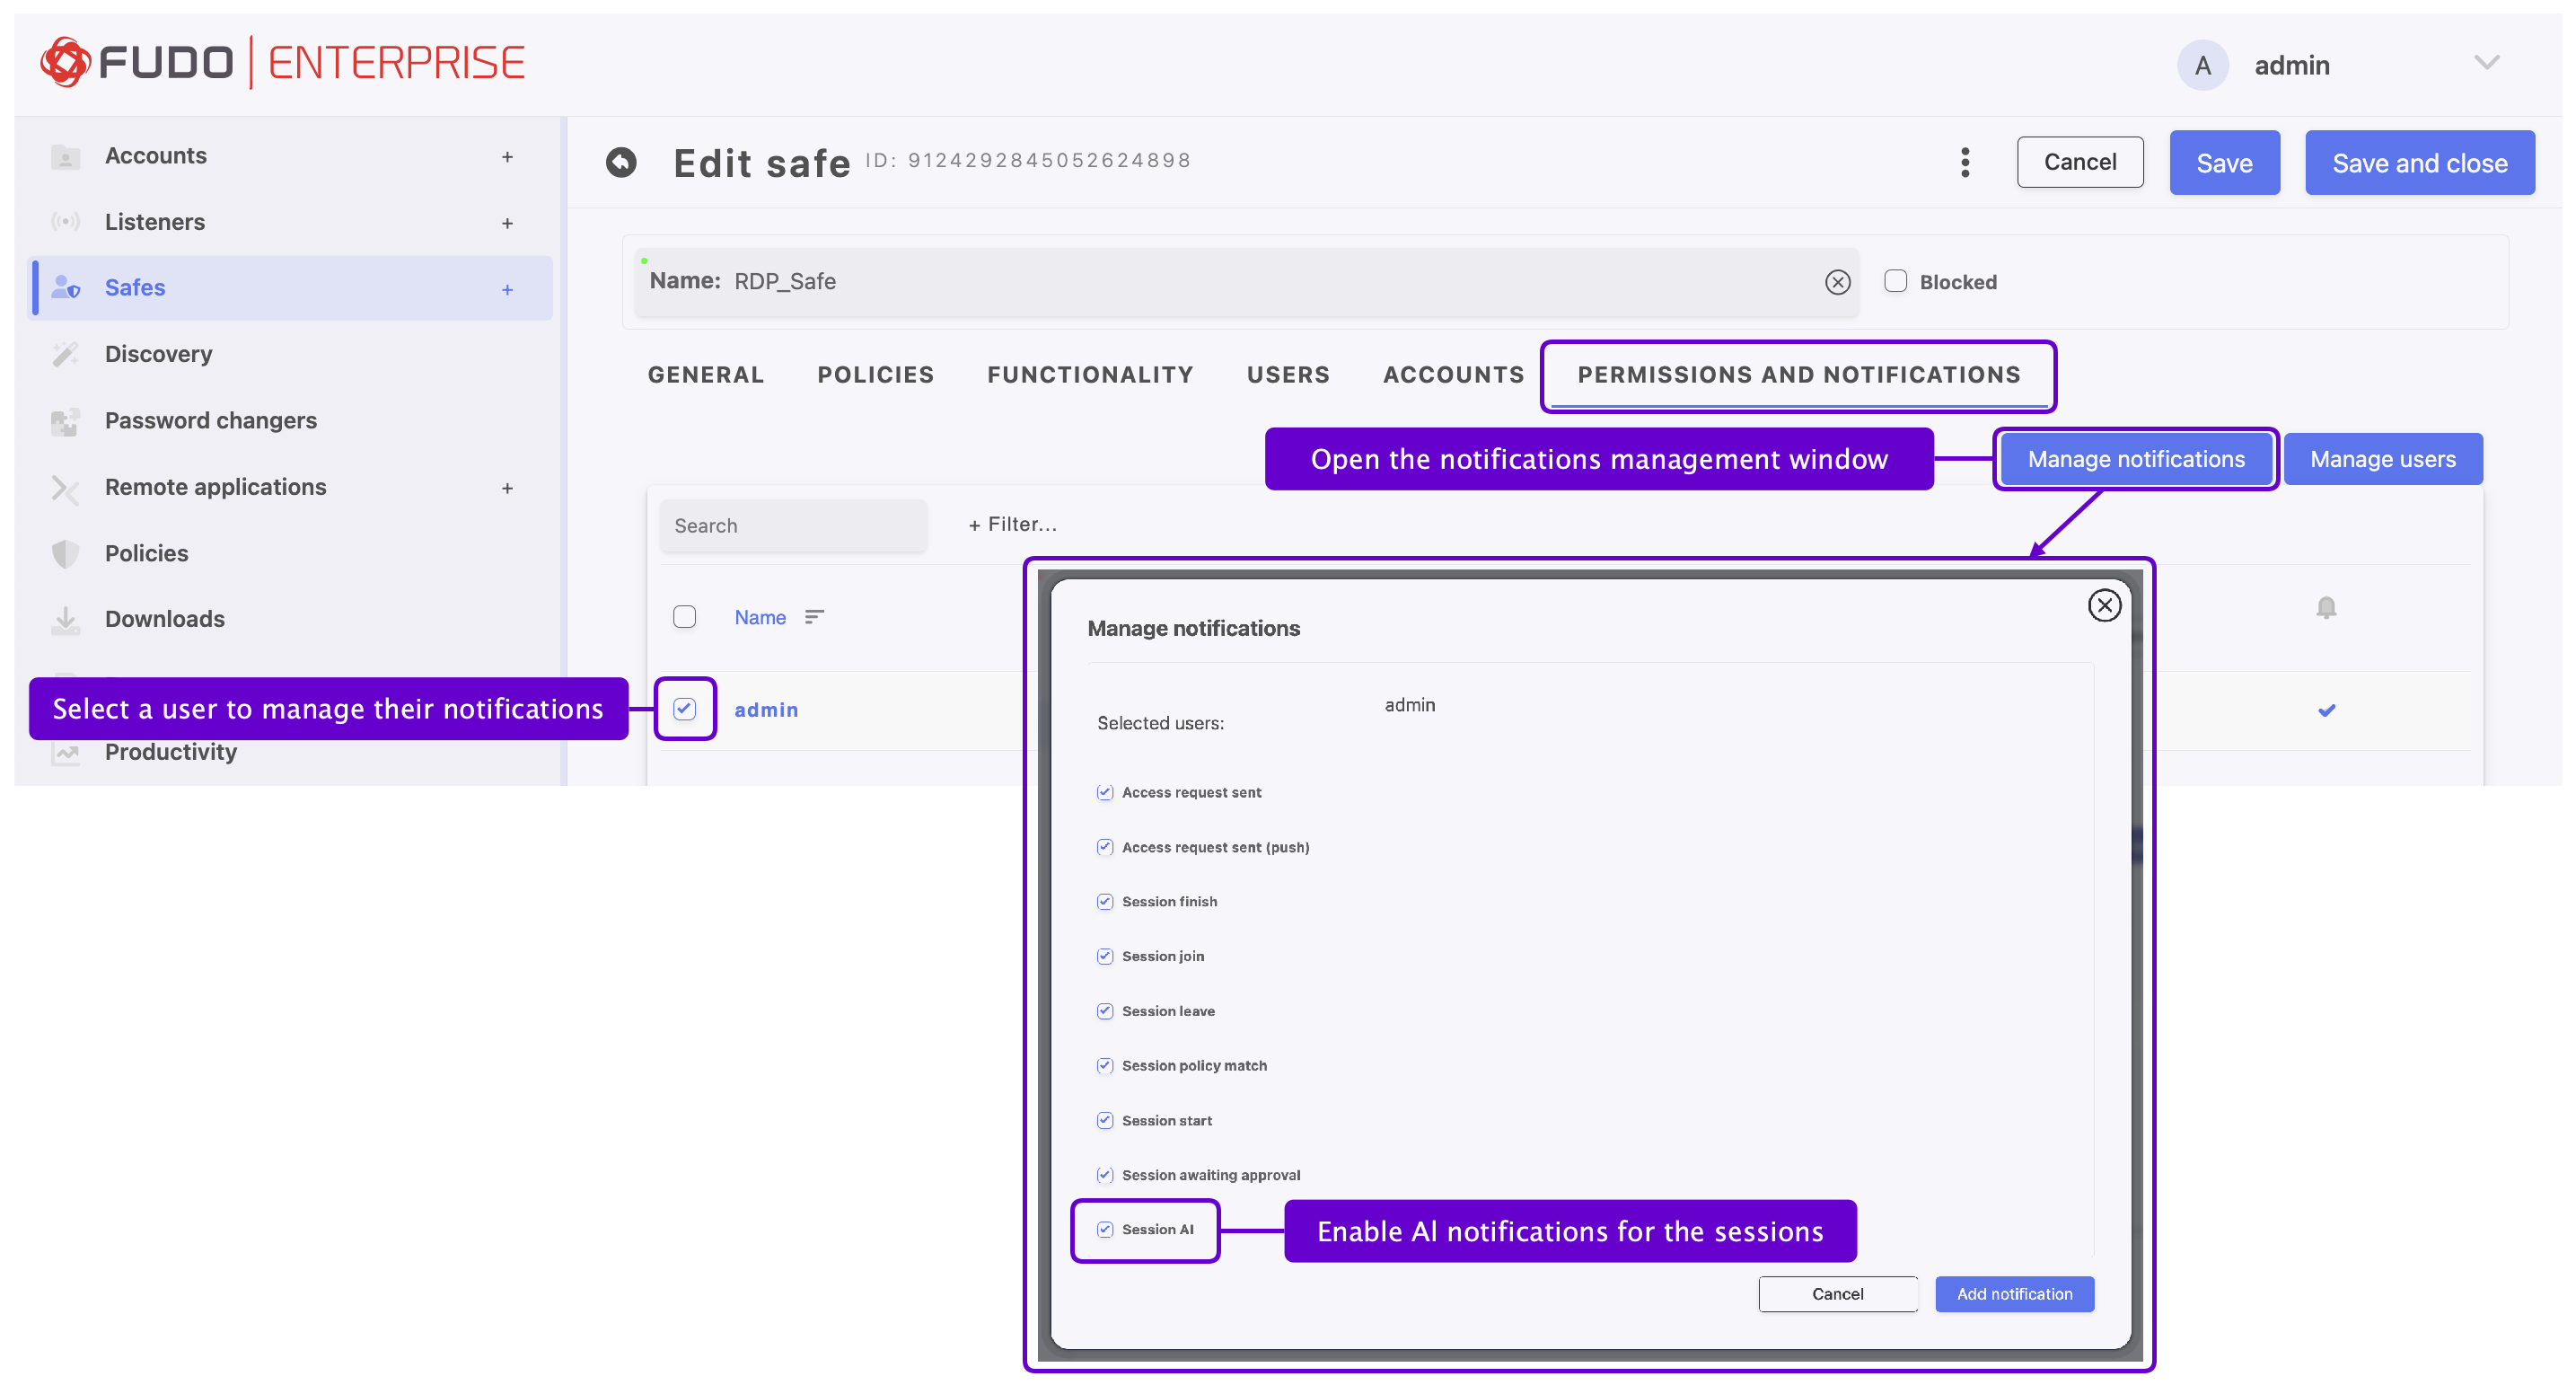Click plus next to Accounts
The height and width of the screenshot is (1385, 2576).
[x=507, y=157]
